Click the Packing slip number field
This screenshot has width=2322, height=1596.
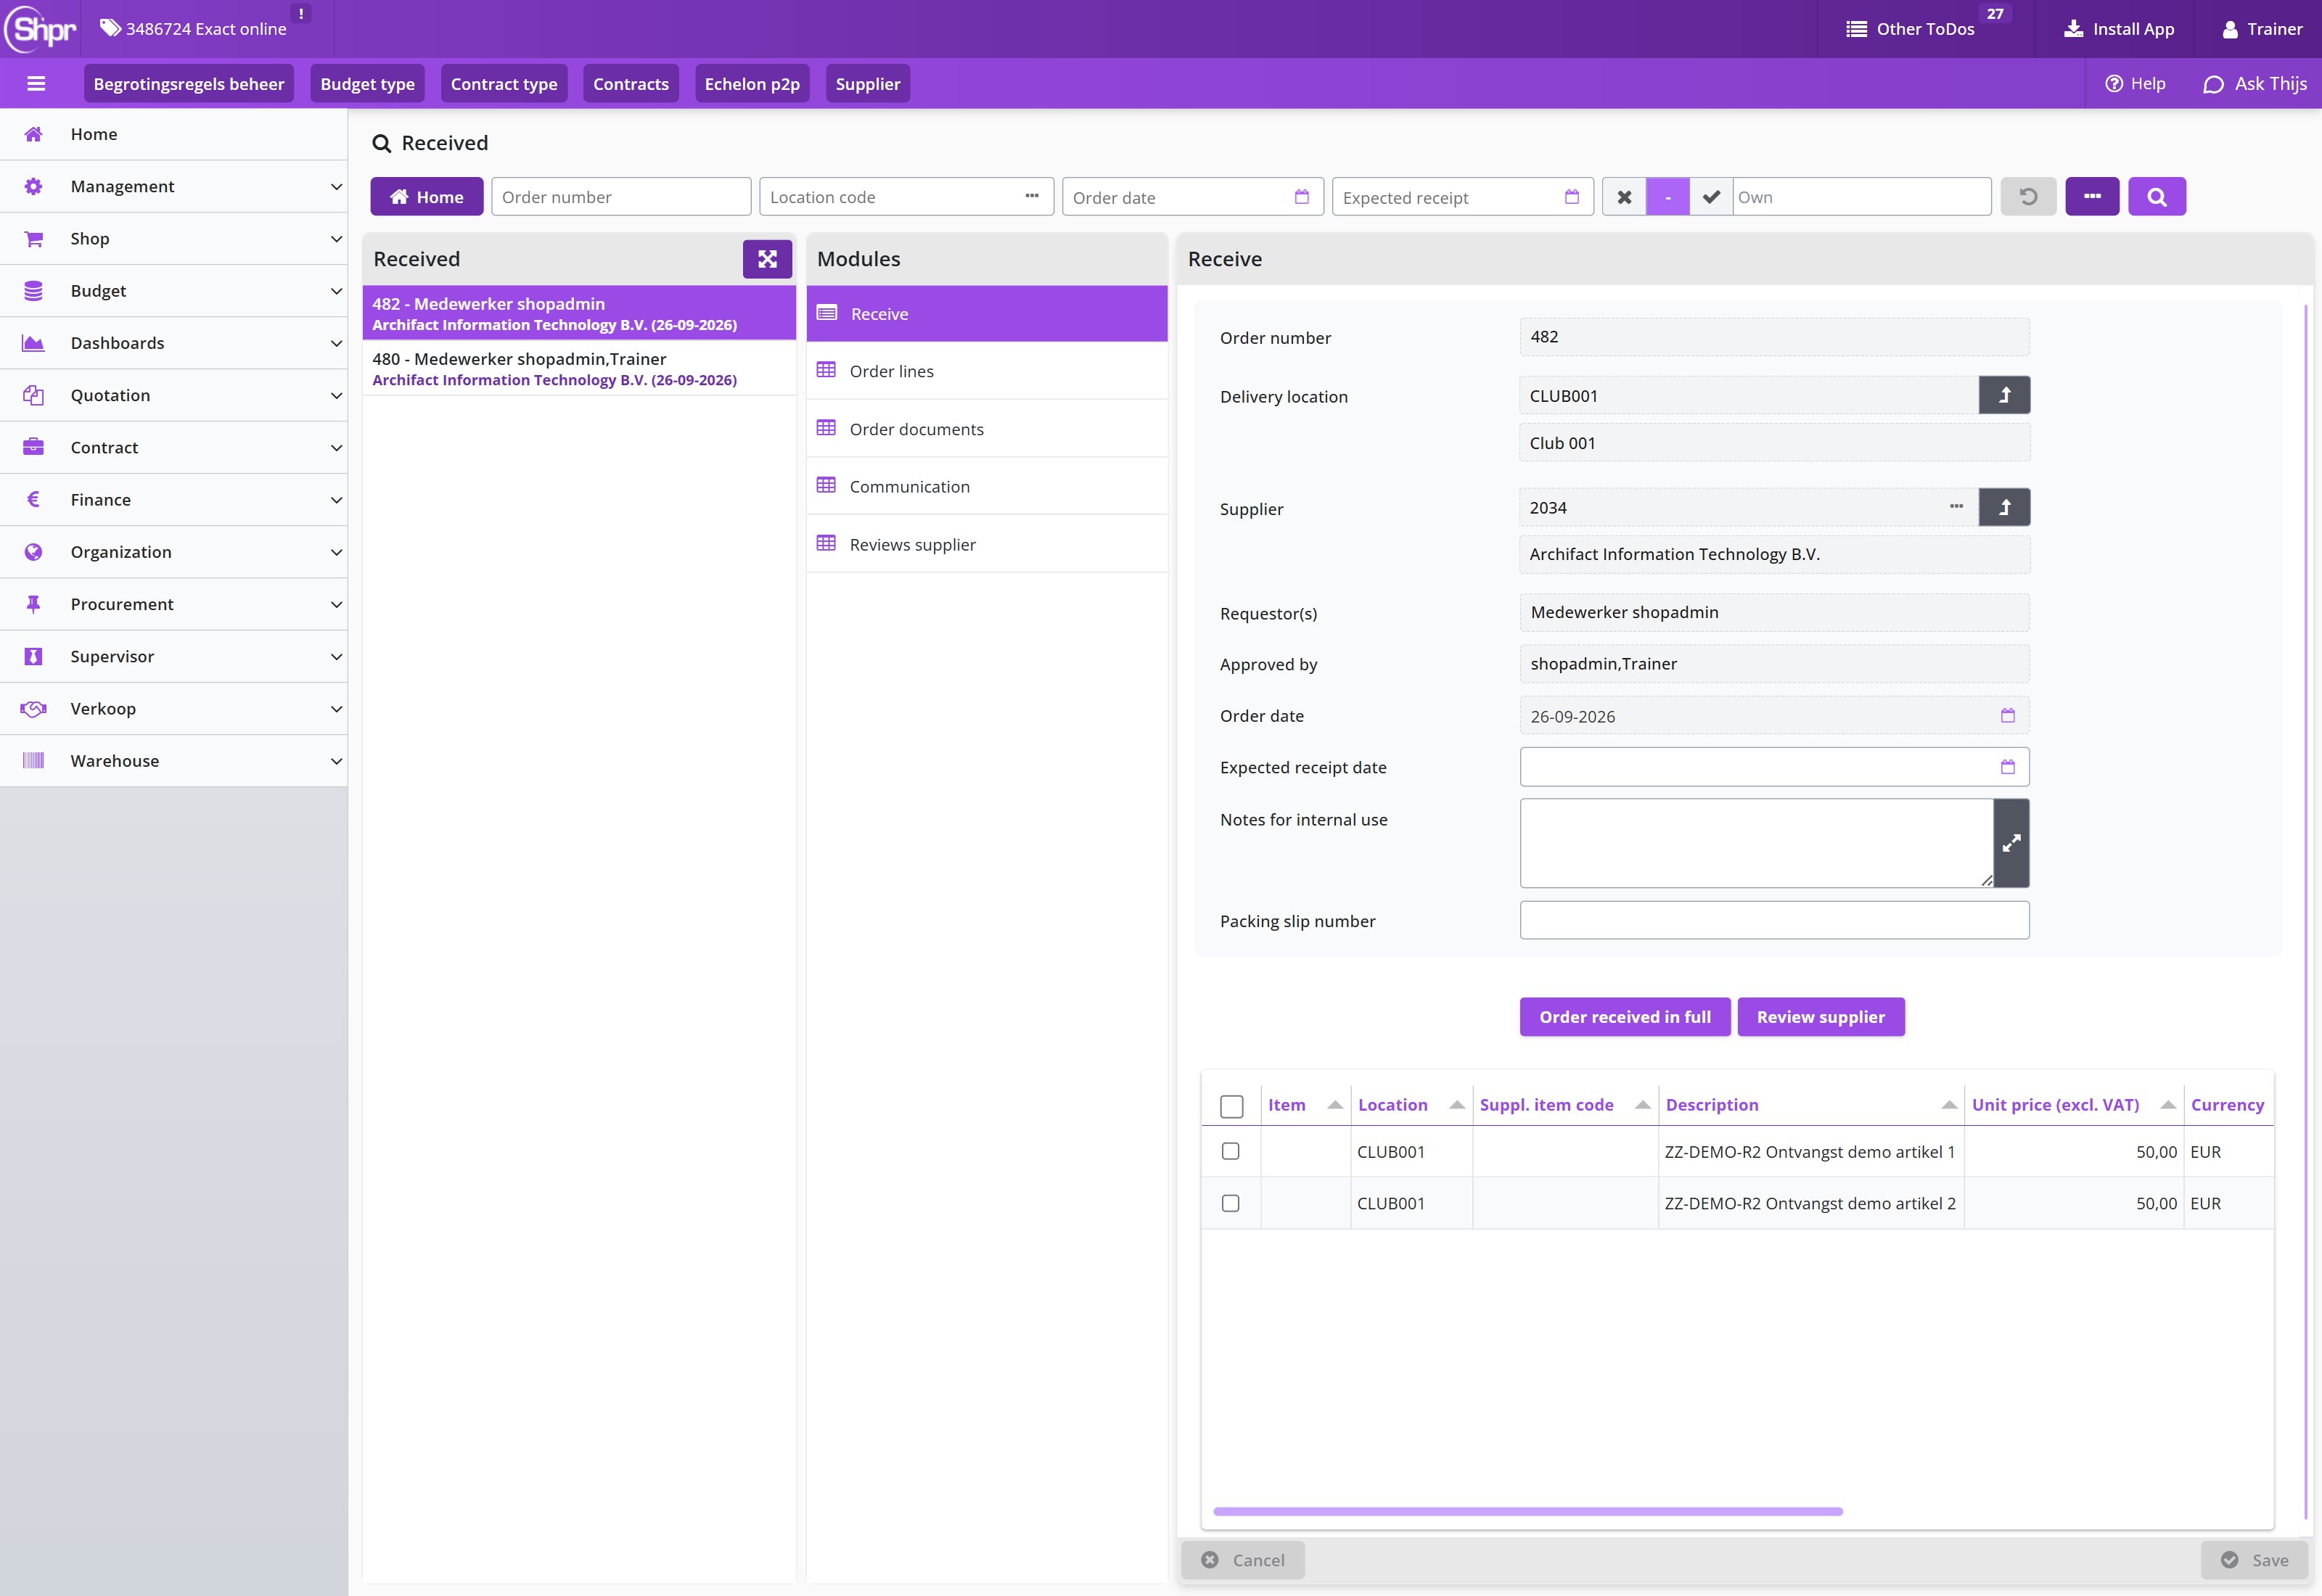(x=1774, y=920)
